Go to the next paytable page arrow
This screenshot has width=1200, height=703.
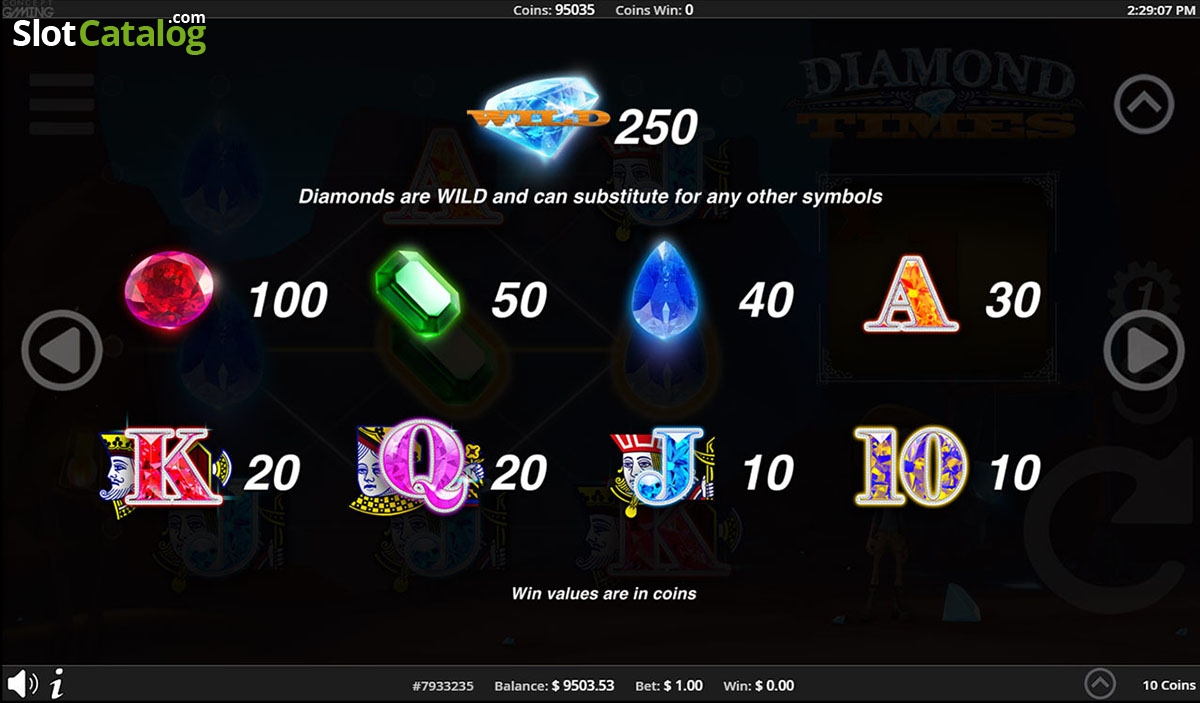pos(1144,351)
